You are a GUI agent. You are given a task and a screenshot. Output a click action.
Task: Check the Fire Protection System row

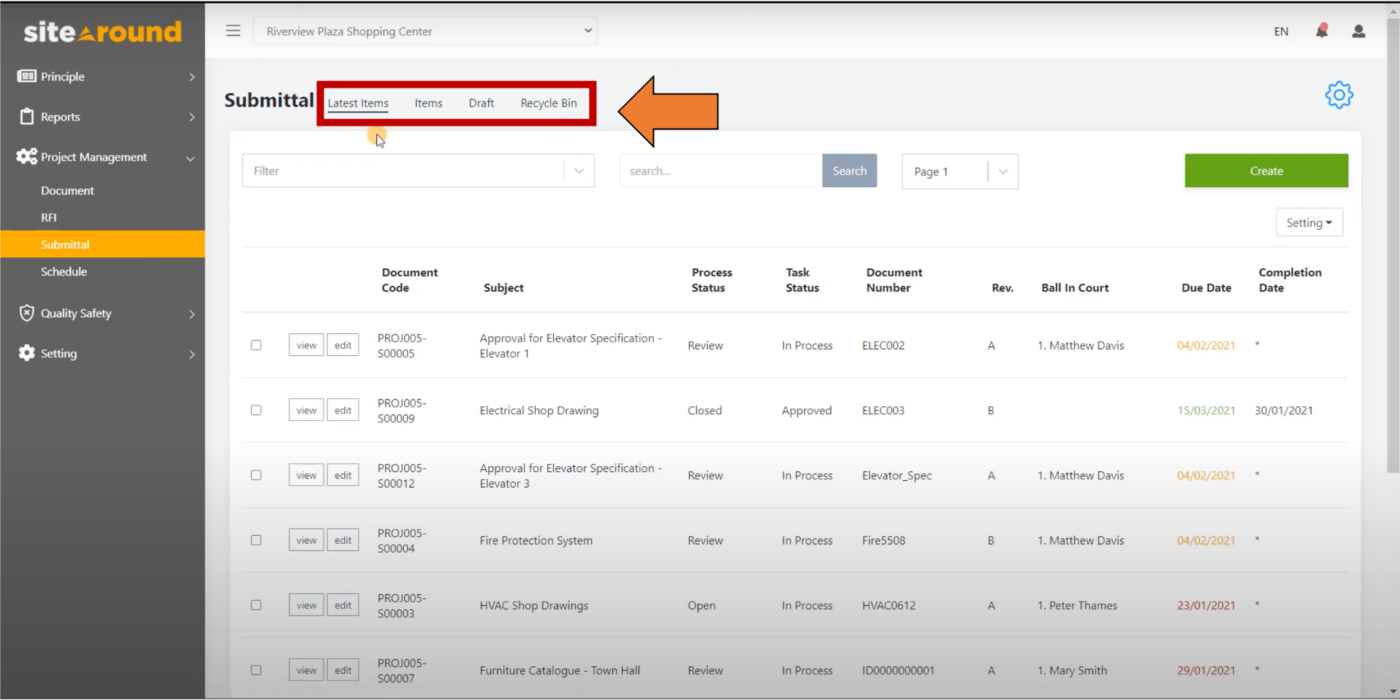click(256, 540)
